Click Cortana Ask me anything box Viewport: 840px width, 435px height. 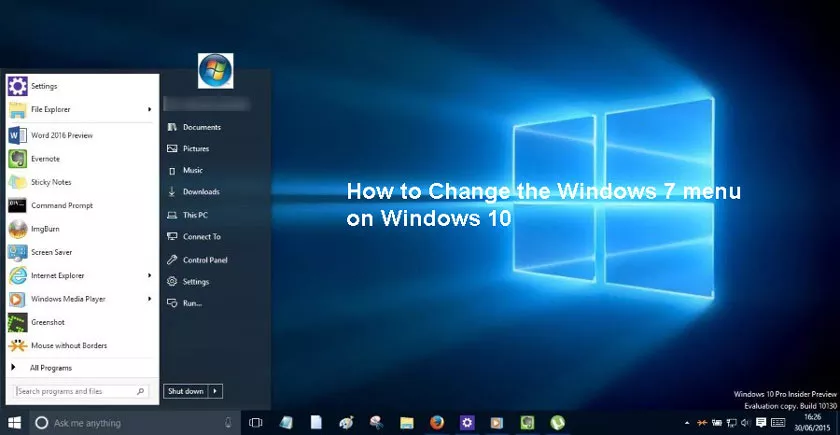point(134,423)
